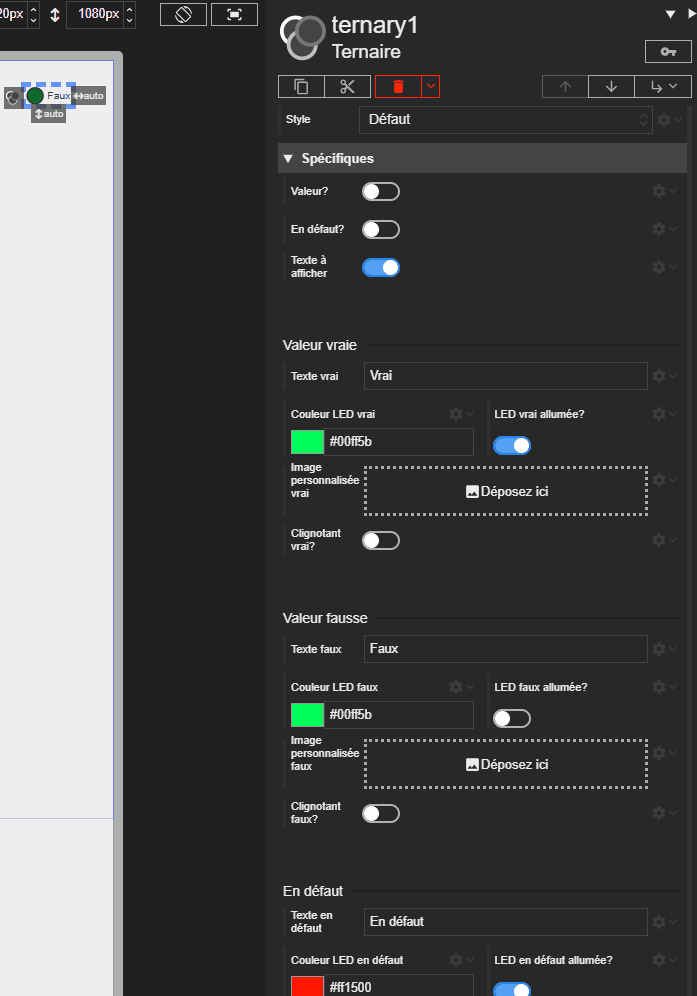Image resolution: width=697 pixels, height=996 pixels.
Task: Open gear options for Texte à afficher
Action: [x=665, y=267]
